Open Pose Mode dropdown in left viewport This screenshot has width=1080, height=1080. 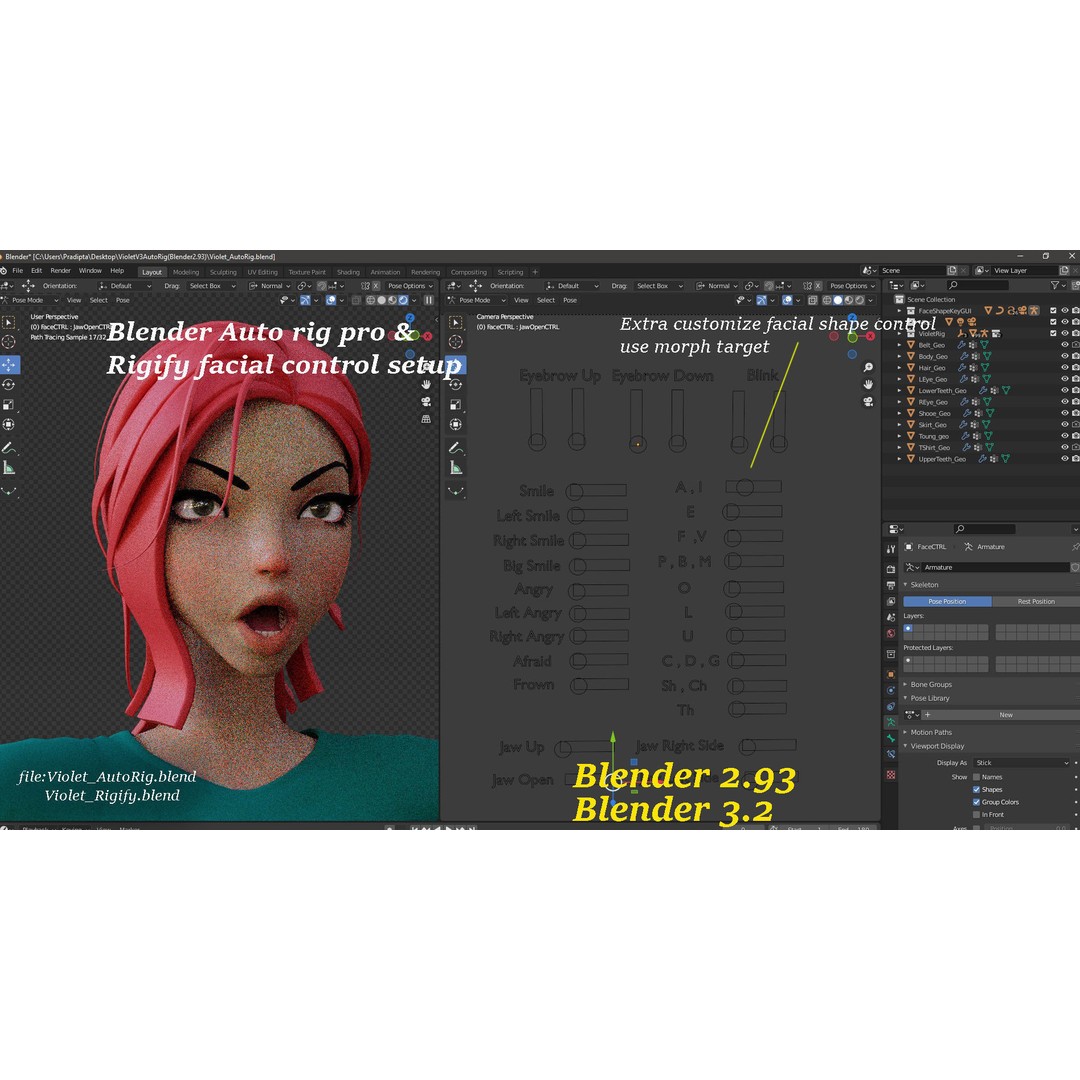click(x=30, y=300)
